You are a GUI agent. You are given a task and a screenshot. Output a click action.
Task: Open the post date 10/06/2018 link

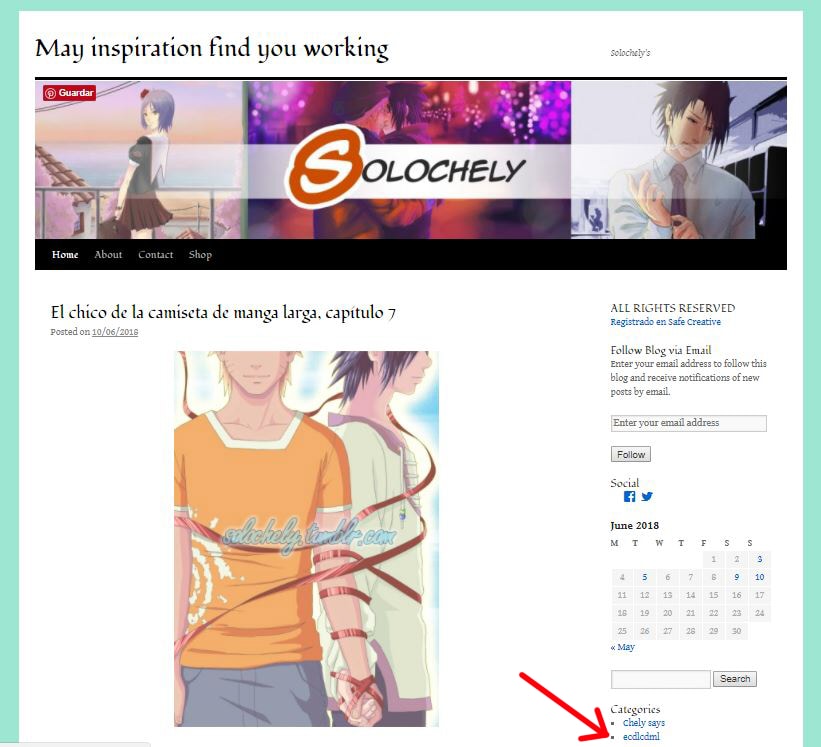(x=115, y=332)
